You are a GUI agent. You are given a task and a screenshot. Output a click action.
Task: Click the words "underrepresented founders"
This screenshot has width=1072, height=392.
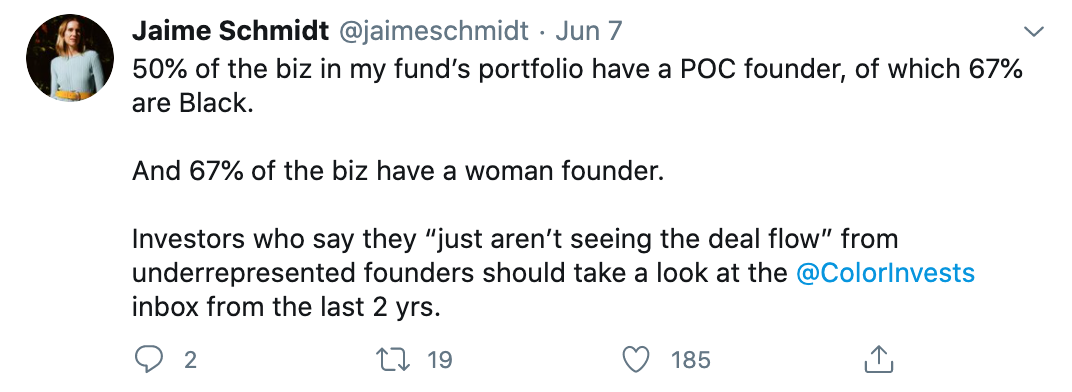click(x=303, y=273)
